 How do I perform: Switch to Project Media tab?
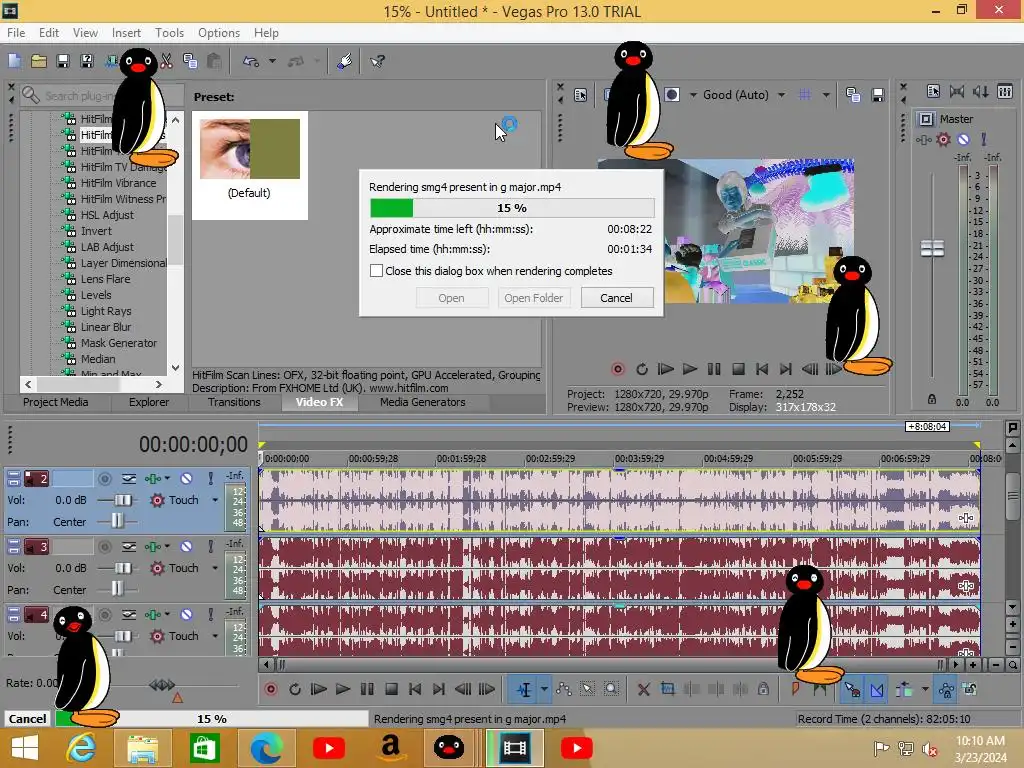(x=56, y=402)
